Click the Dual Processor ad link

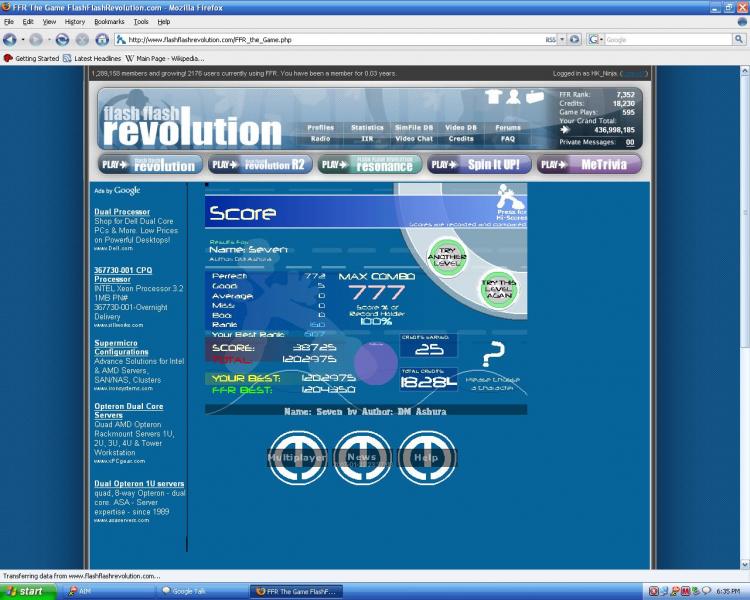click(122, 212)
